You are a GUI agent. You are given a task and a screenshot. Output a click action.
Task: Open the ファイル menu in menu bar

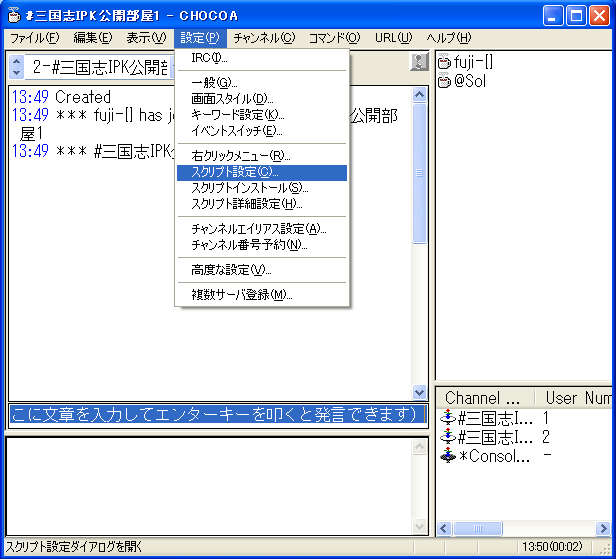[x=34, y=38]
